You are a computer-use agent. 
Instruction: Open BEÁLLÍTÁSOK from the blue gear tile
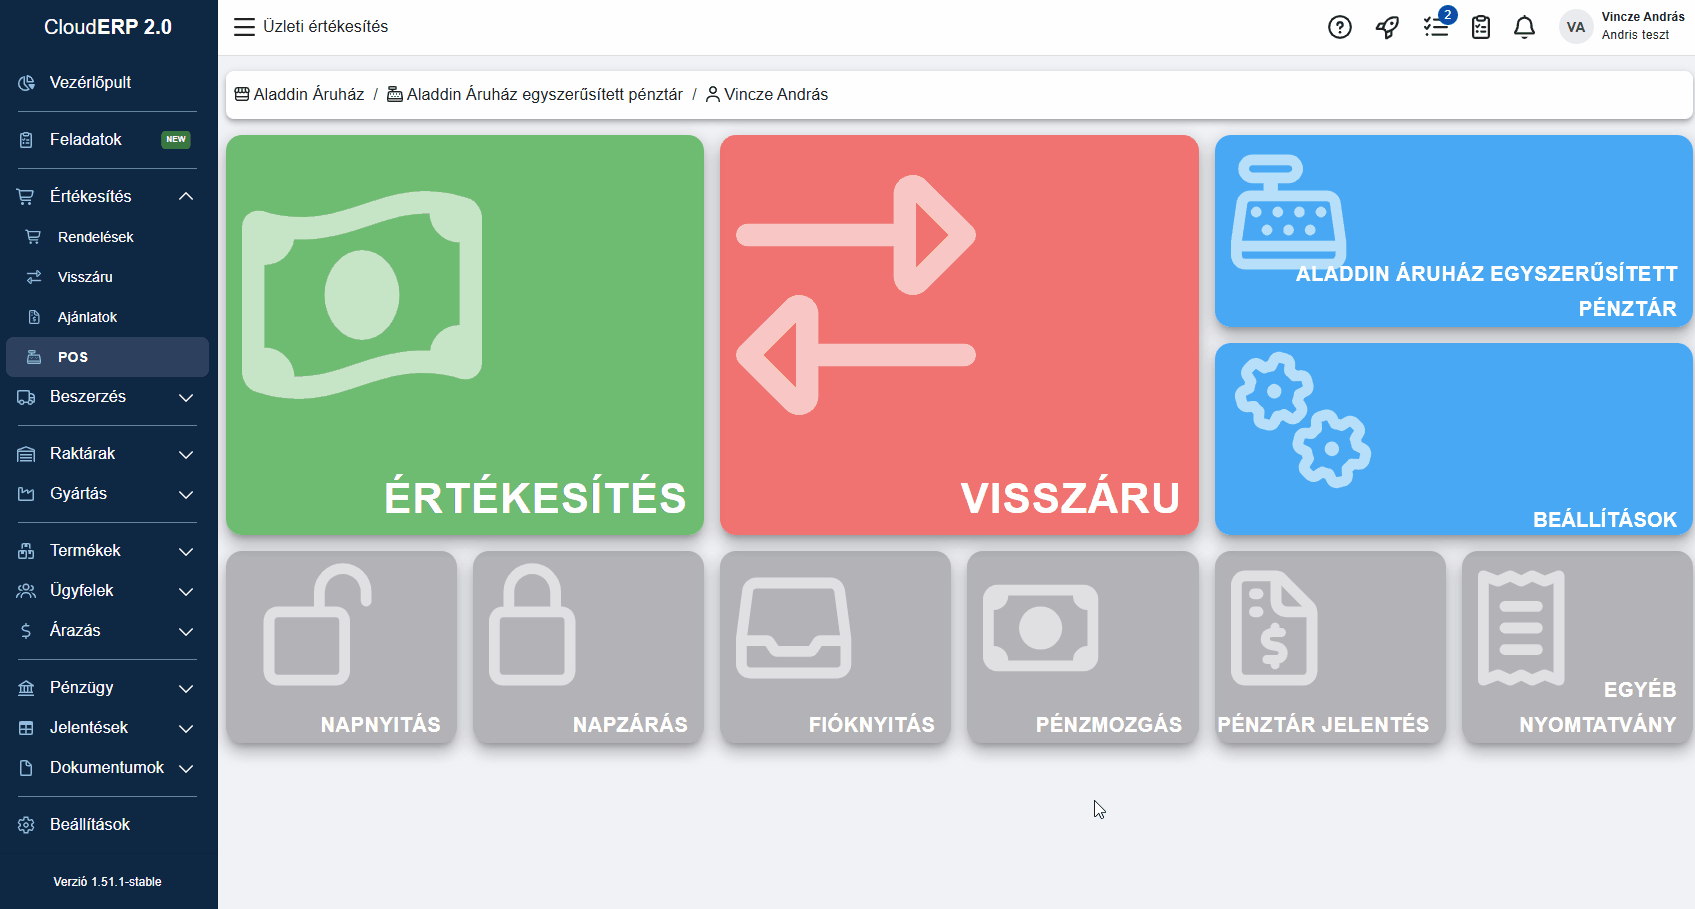[x=1452, y=439]
